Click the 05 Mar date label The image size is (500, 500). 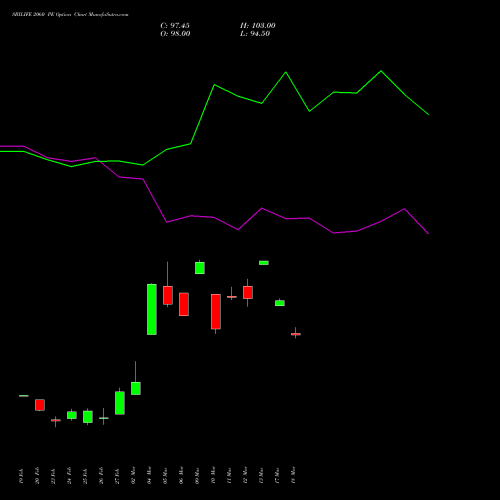point(165,475)
